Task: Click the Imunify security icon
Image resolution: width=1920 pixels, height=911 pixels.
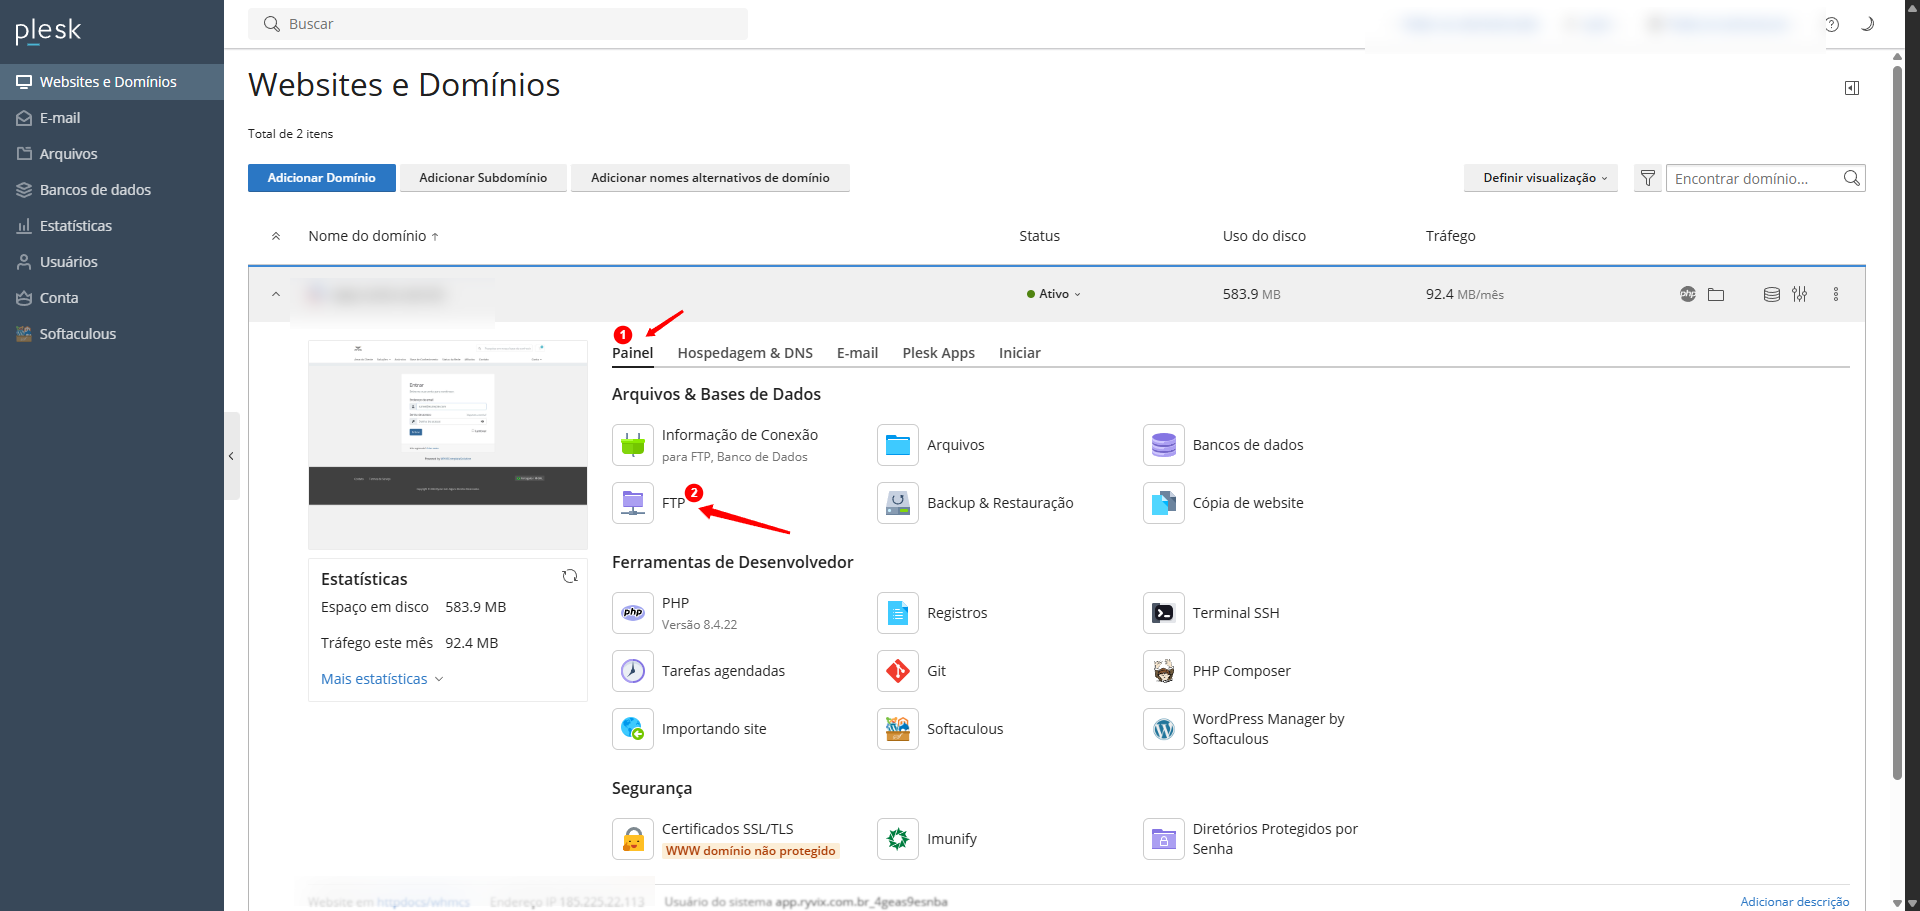Action: pos(898,839)
